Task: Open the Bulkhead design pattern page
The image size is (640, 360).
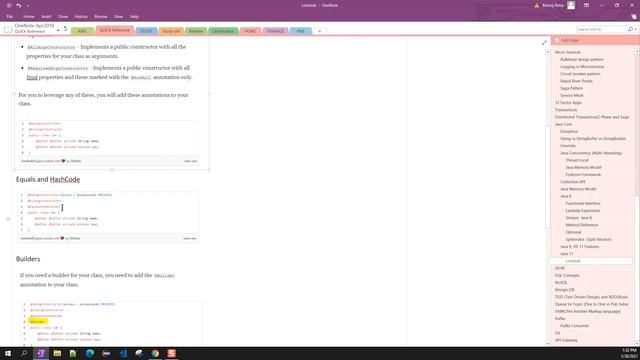Action: click(582, 60)
